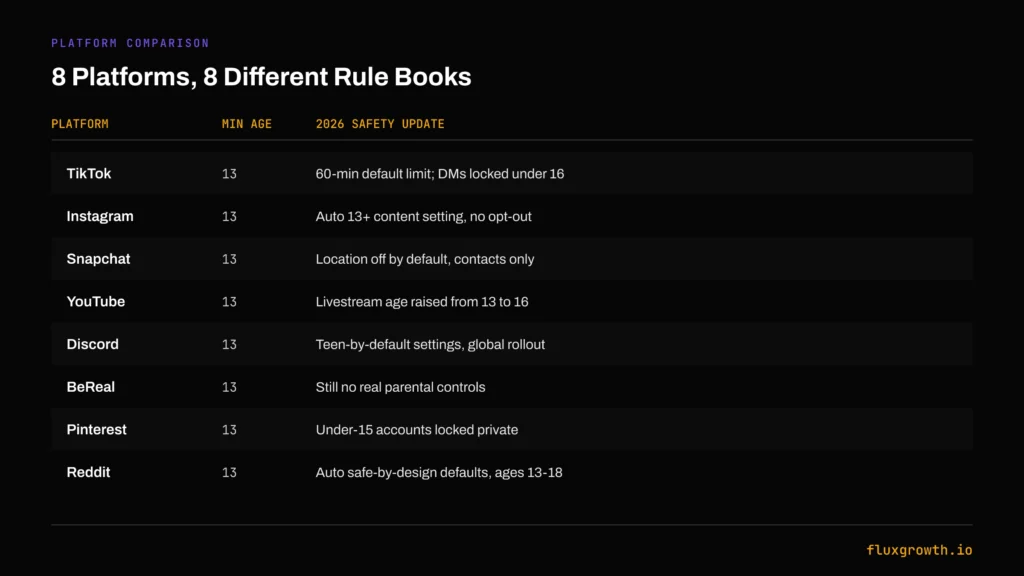This screenshot has width=1024, height=576.
Task: Click the TikTok platform row name
Action: [x=89, y=174]
